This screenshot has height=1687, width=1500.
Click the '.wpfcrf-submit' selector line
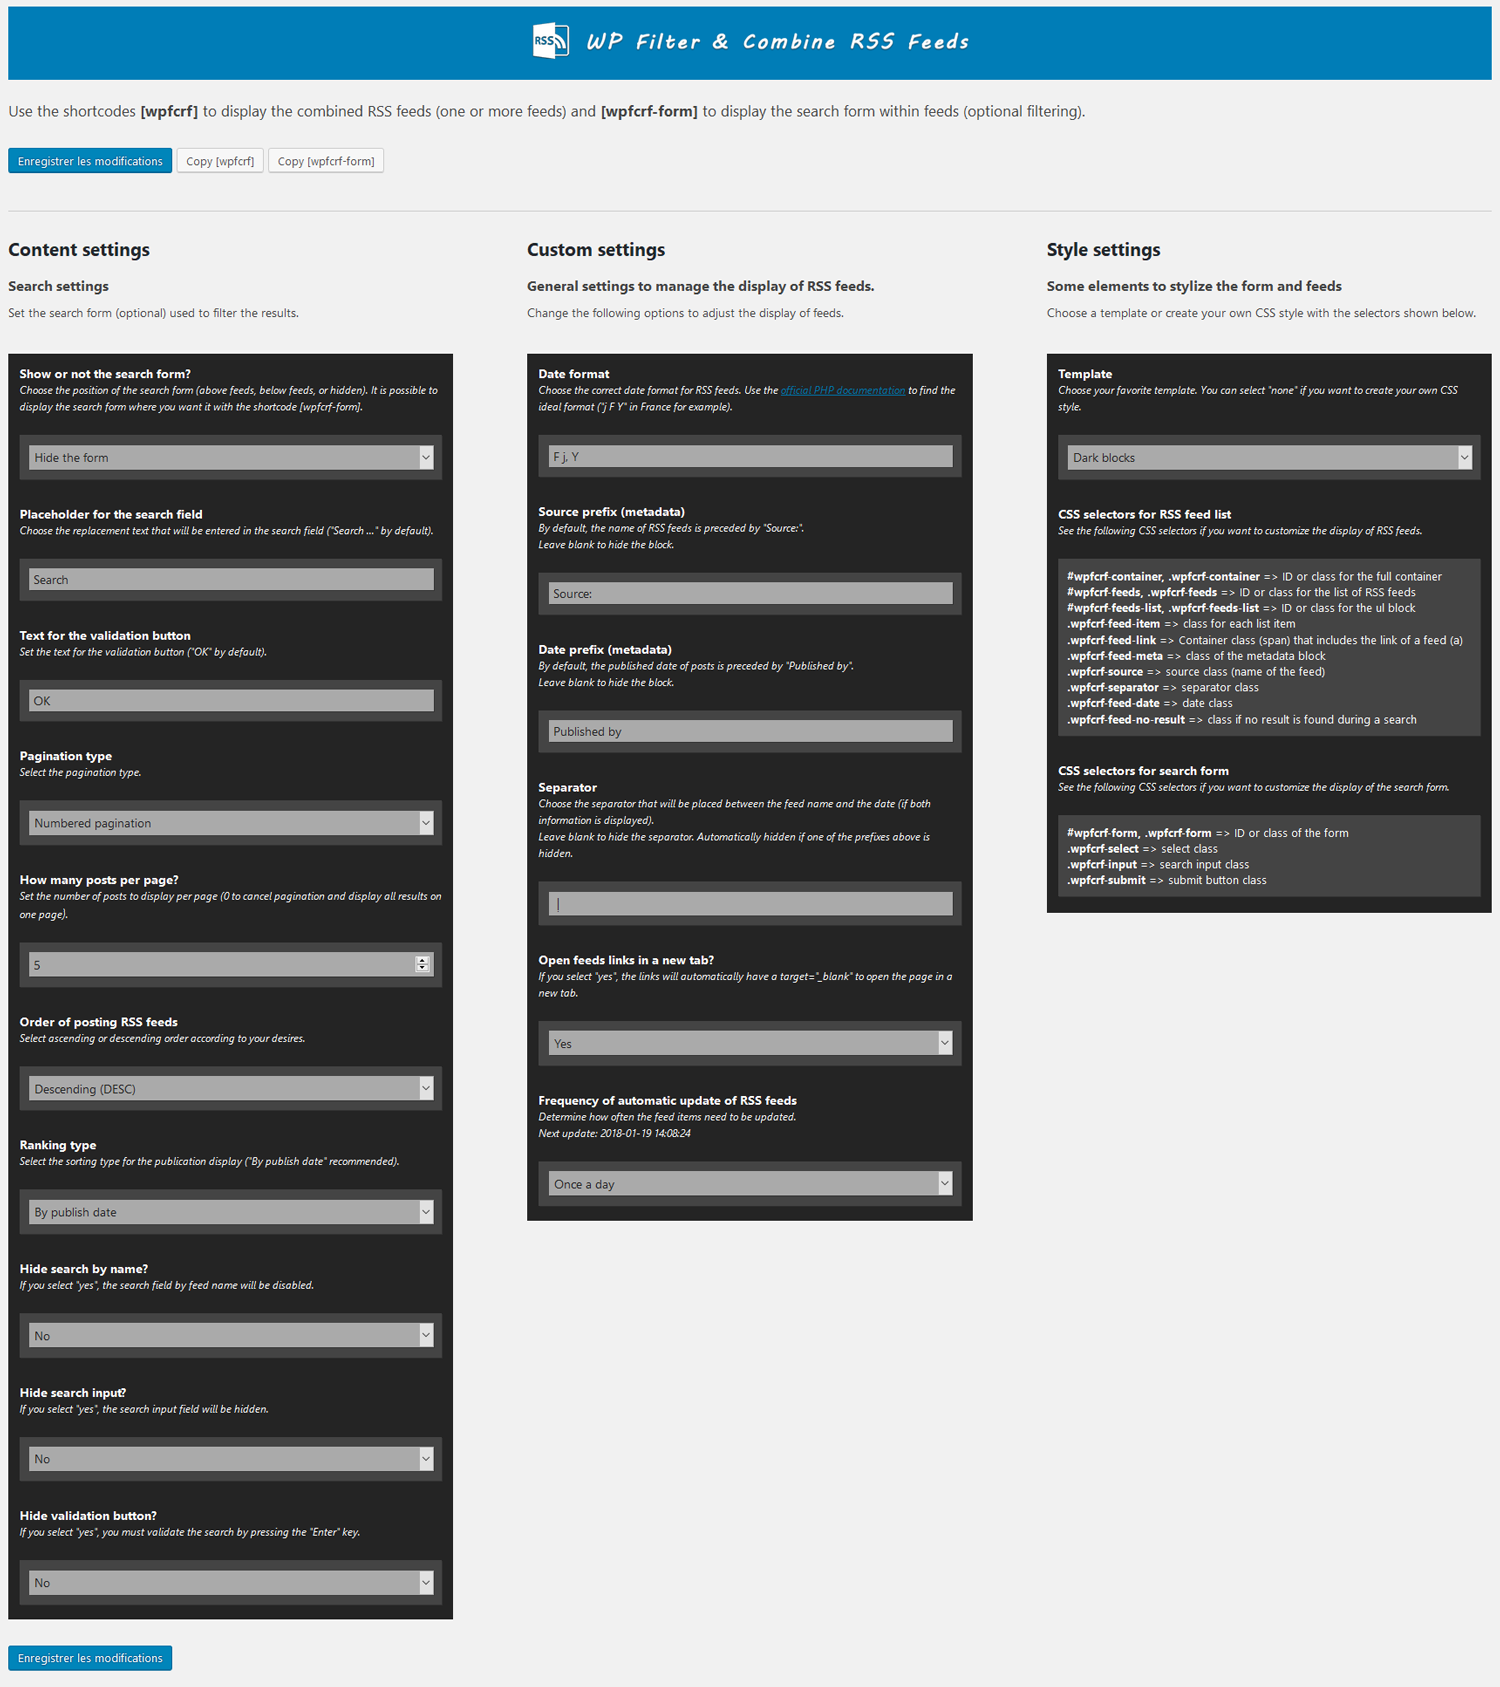(1167, 881)
